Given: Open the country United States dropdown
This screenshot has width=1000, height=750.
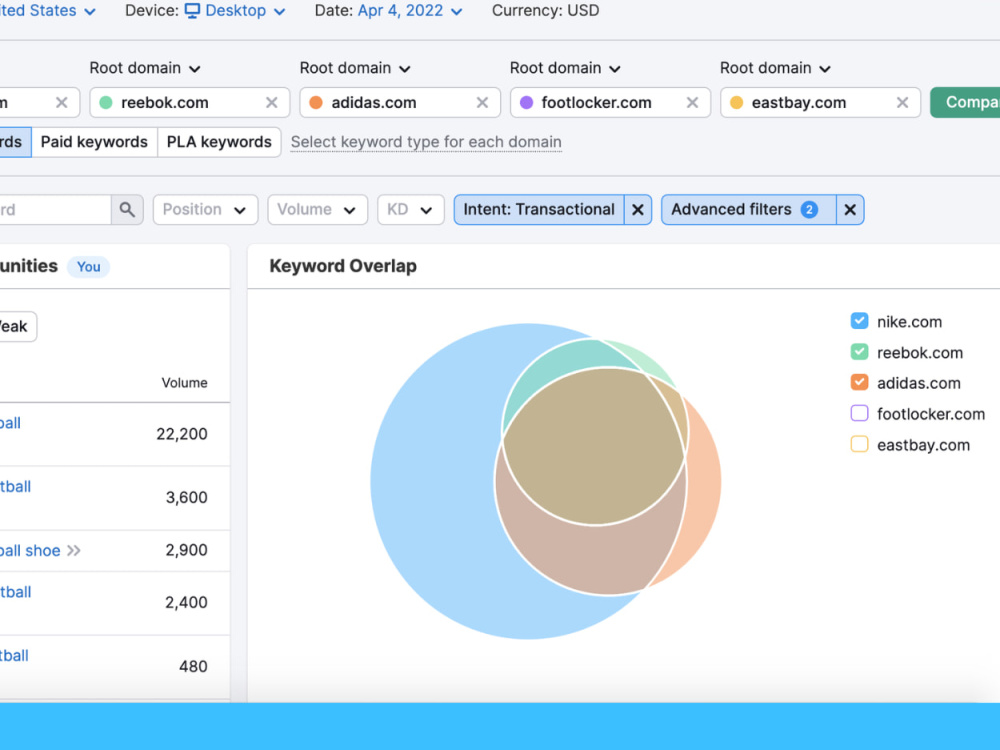Looking at the screenshot, I should 48,11.
